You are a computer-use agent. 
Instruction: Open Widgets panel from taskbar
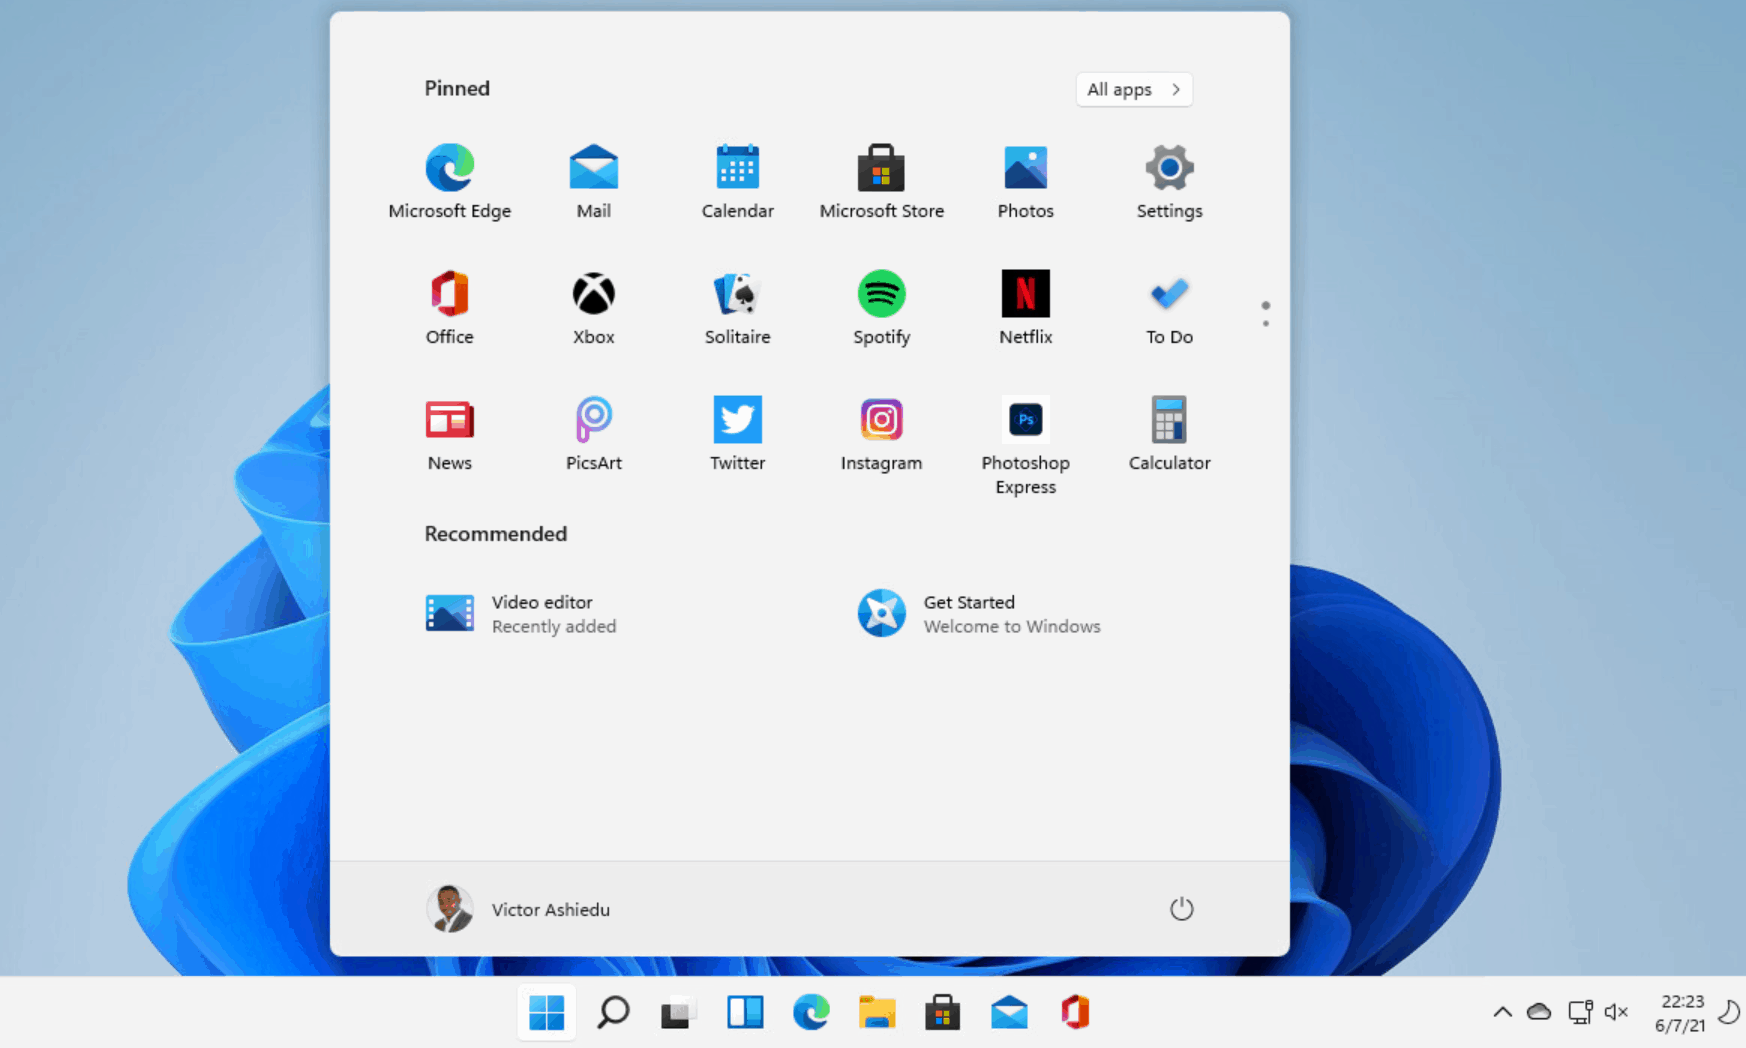coord(745,1013)
